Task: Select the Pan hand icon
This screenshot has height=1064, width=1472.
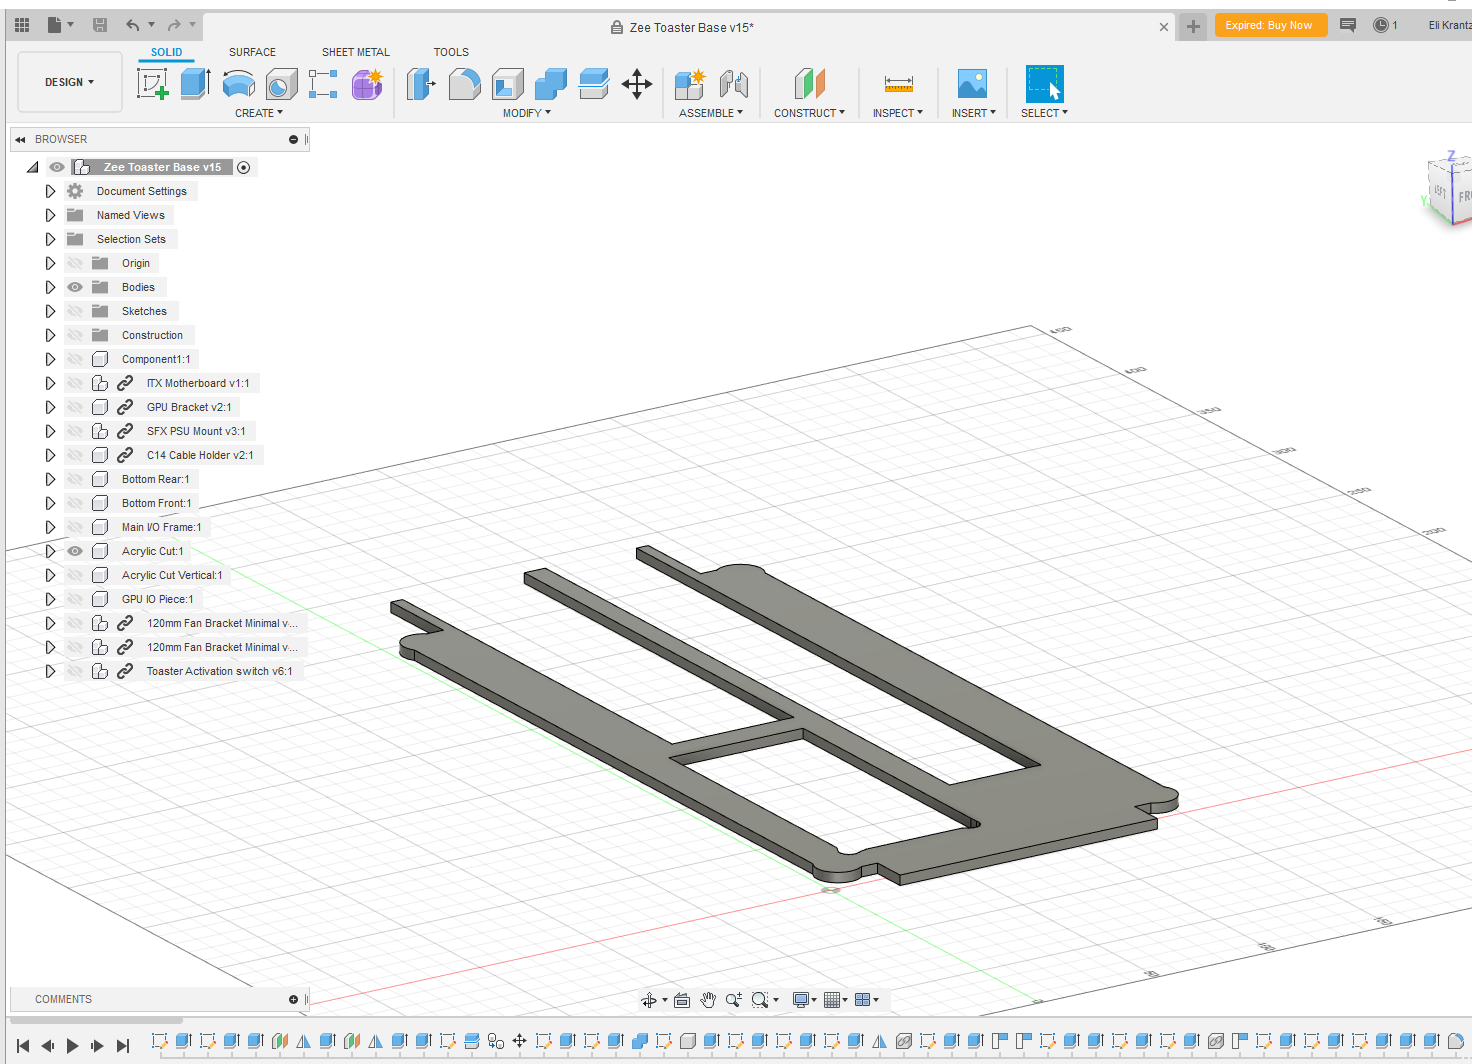Action: pyautogui.click(x=708, y=1000)
